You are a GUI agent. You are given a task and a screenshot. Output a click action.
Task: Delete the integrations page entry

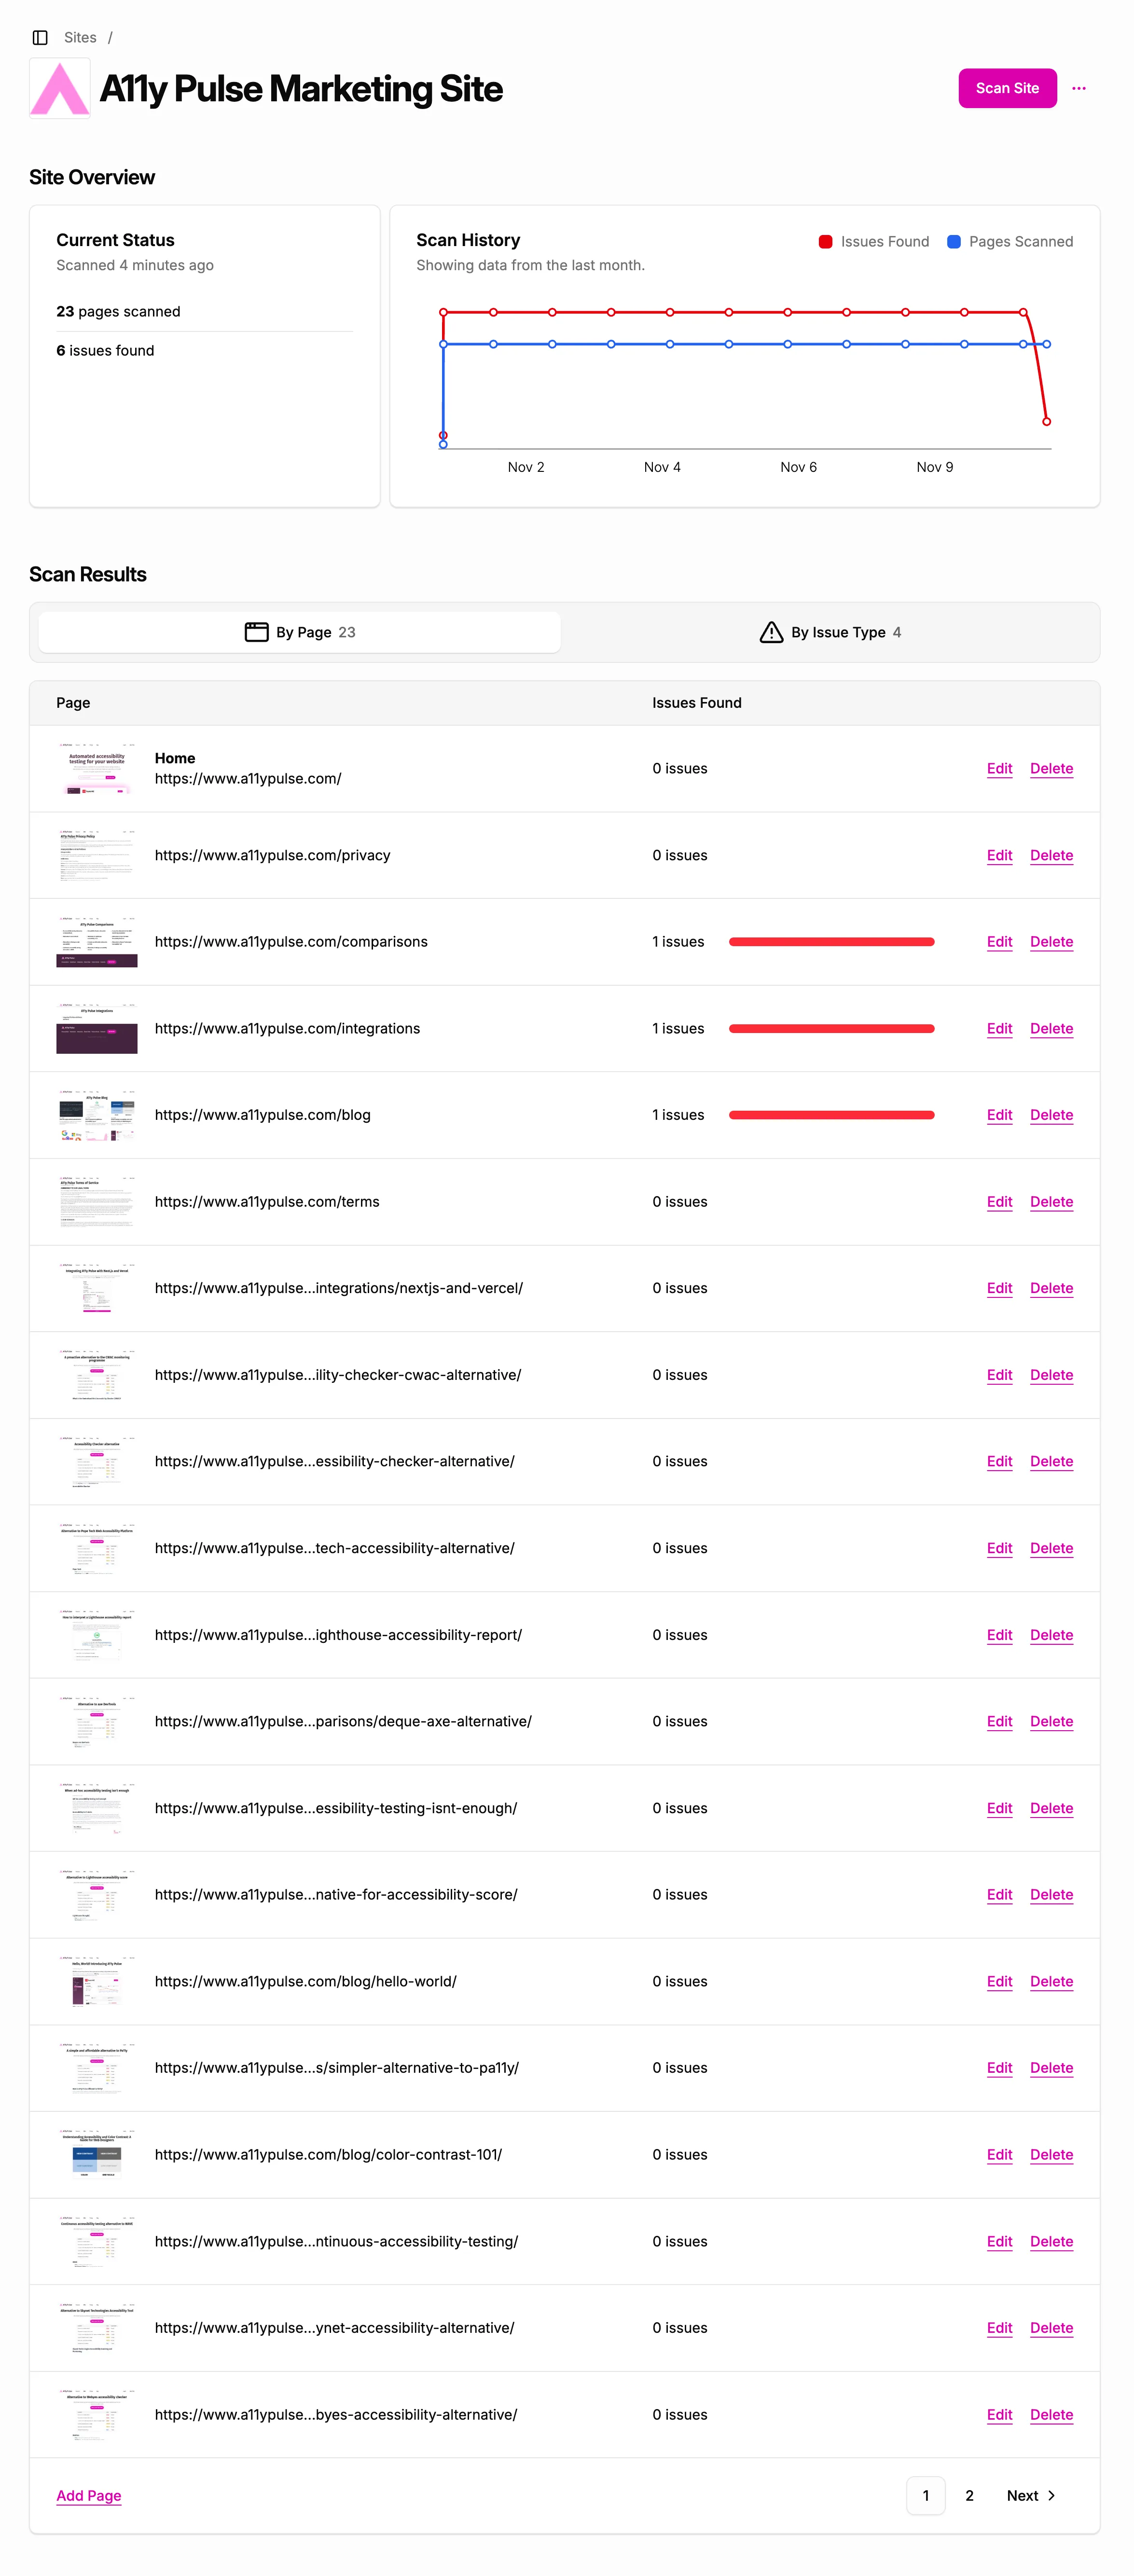1051,1028
